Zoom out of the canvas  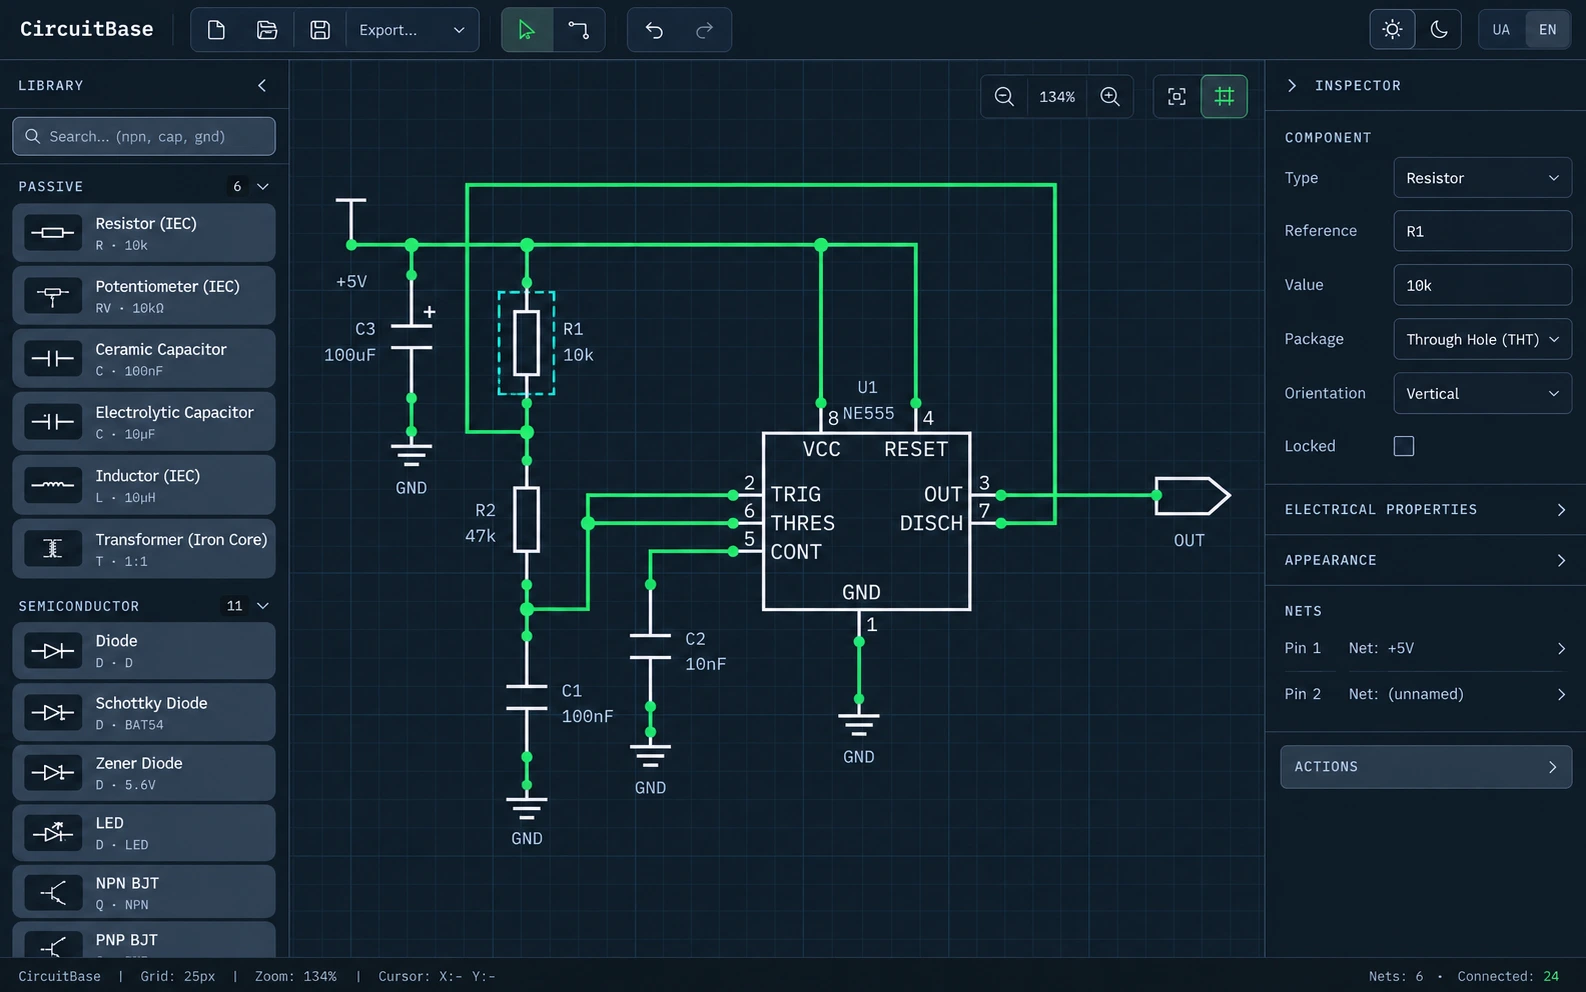click(x=1004, y=97)
